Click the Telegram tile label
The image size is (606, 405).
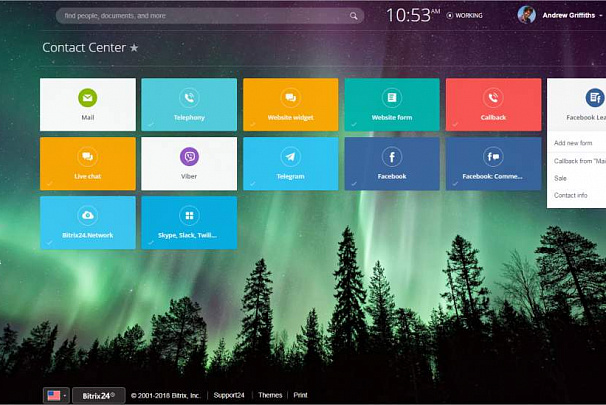(x=290, y=176)
